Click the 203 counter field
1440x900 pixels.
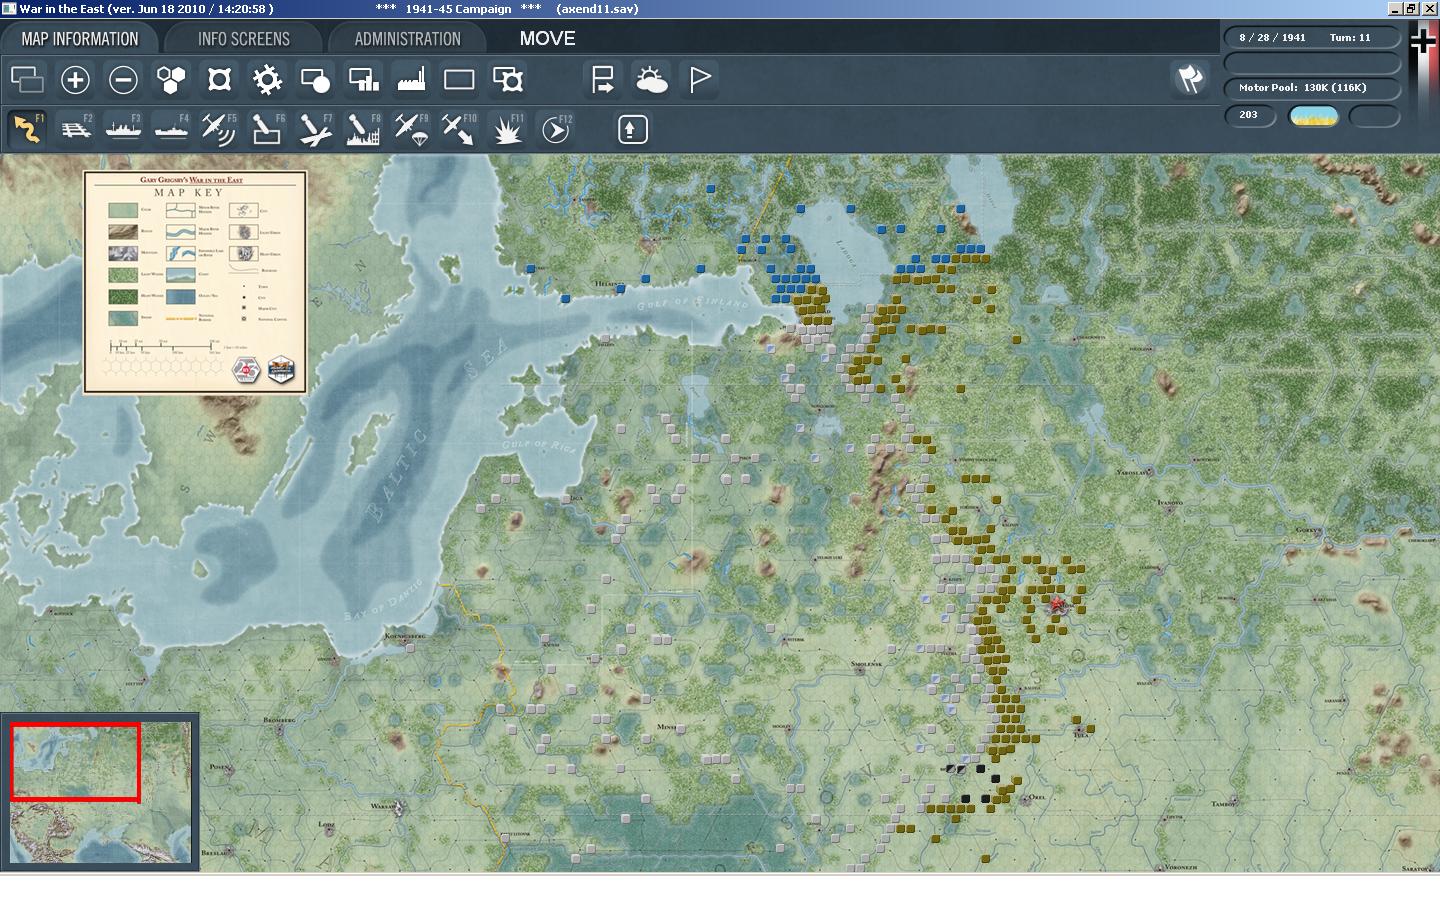(1250, 115)
